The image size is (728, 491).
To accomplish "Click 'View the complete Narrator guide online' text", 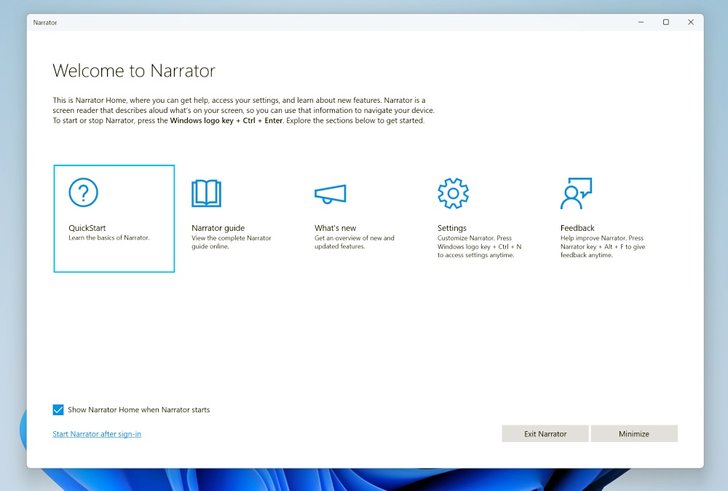I will point(231,242).
